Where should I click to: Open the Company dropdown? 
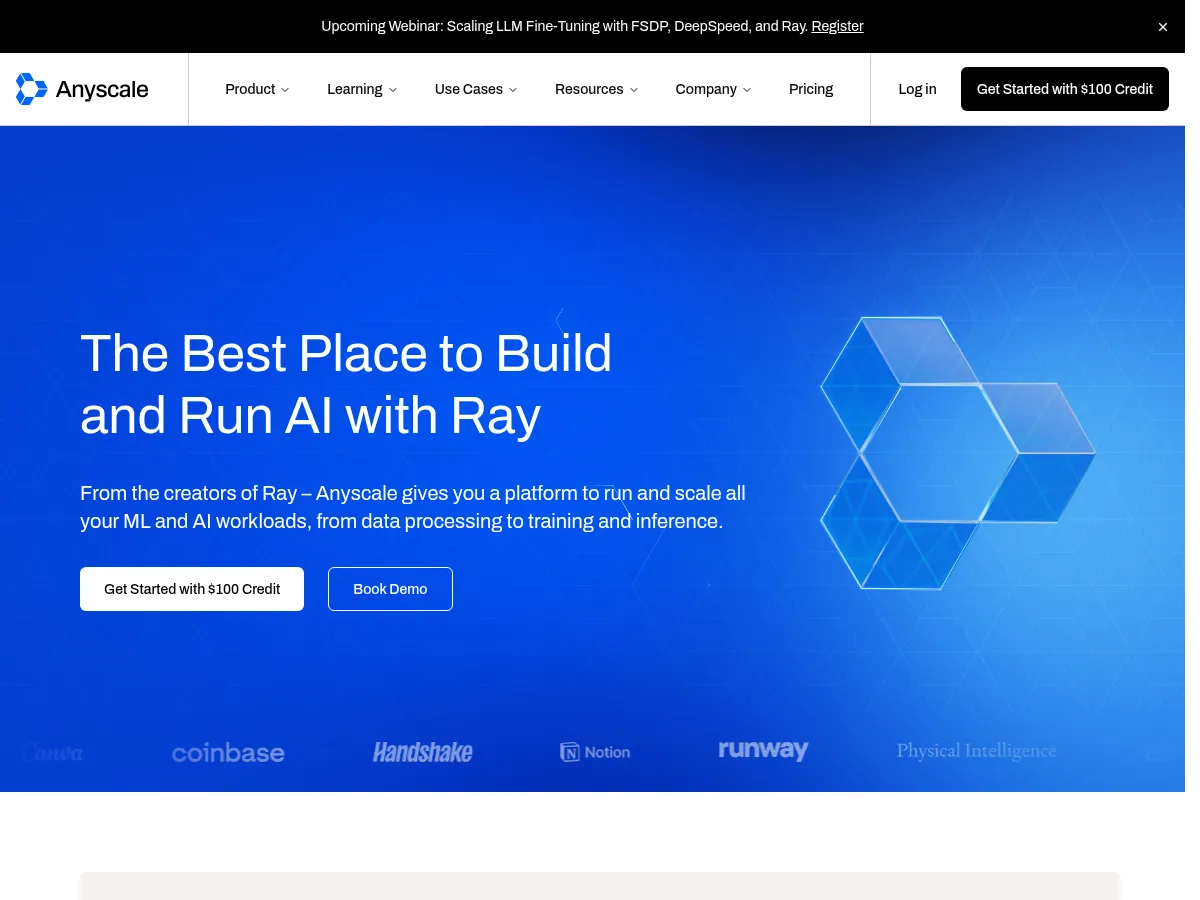pyautogui.click(x=712, y=89)
